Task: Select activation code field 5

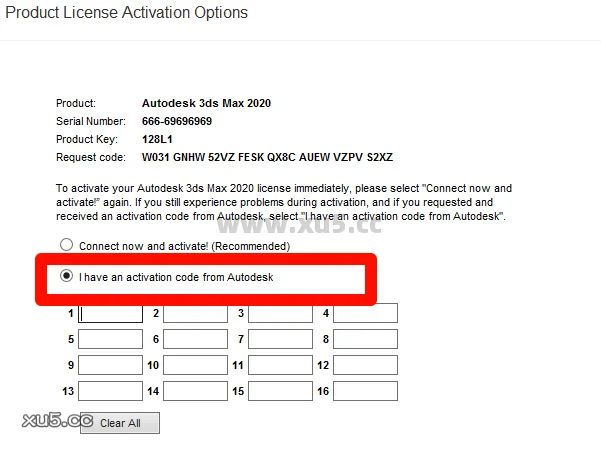Action: point(110,340)
